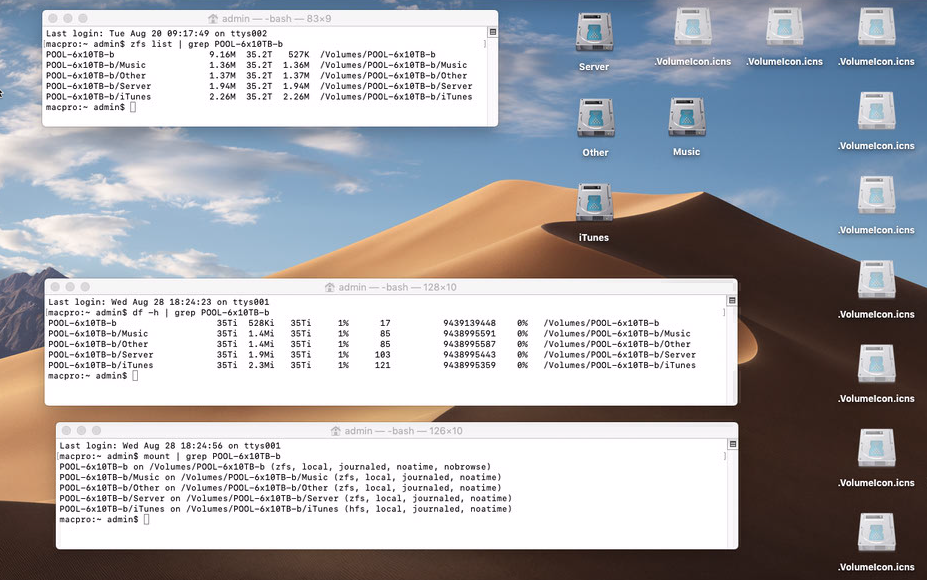Image resolution: width=927 pixels, height=580 pixels.
Task: Click "POOL-6x10TB-b/Server on" line in mount terminal
Action: click(286, 498)
